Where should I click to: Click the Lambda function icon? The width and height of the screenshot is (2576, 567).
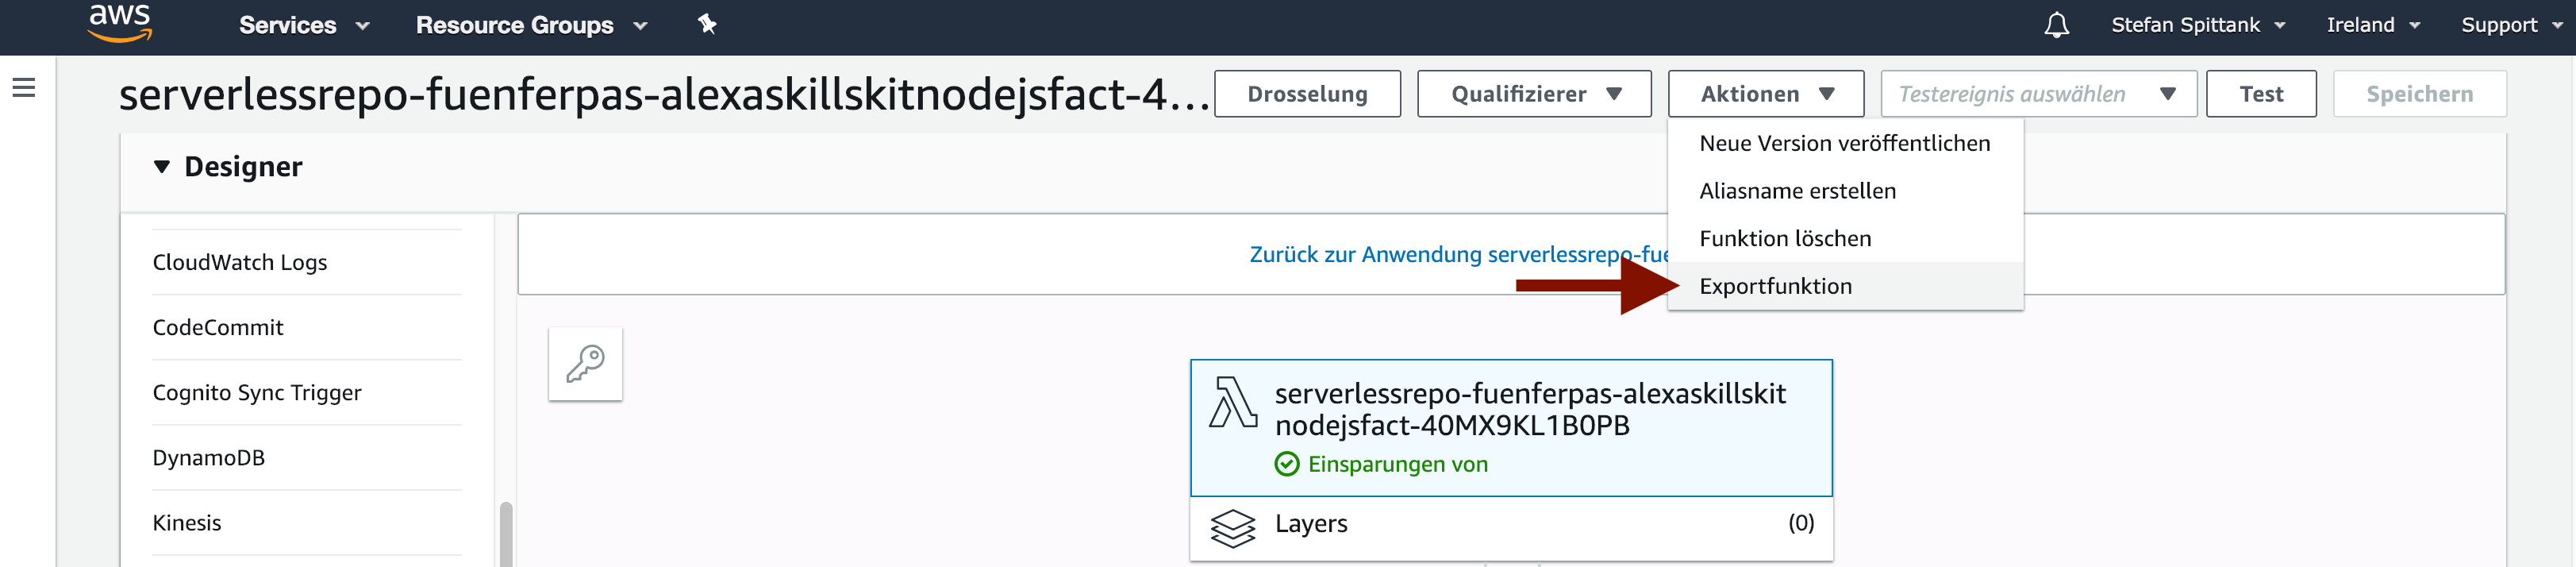click(x=1233, y=402)
